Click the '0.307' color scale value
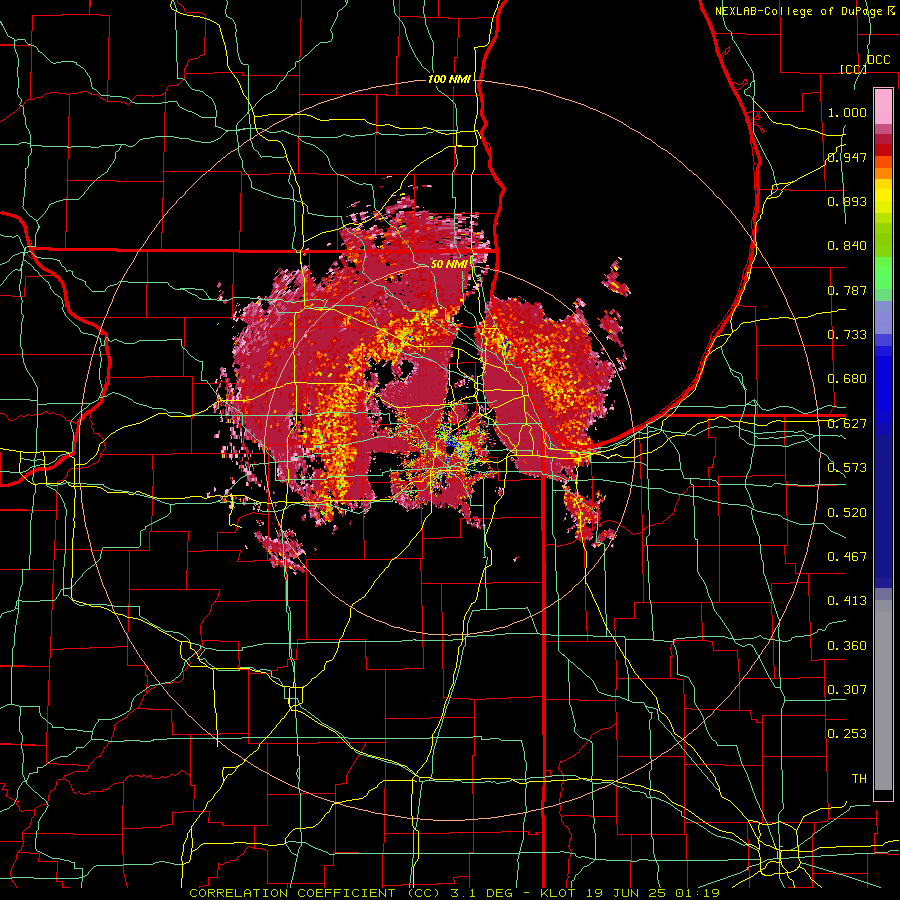 pyautogui.click(x=847, y=690)
